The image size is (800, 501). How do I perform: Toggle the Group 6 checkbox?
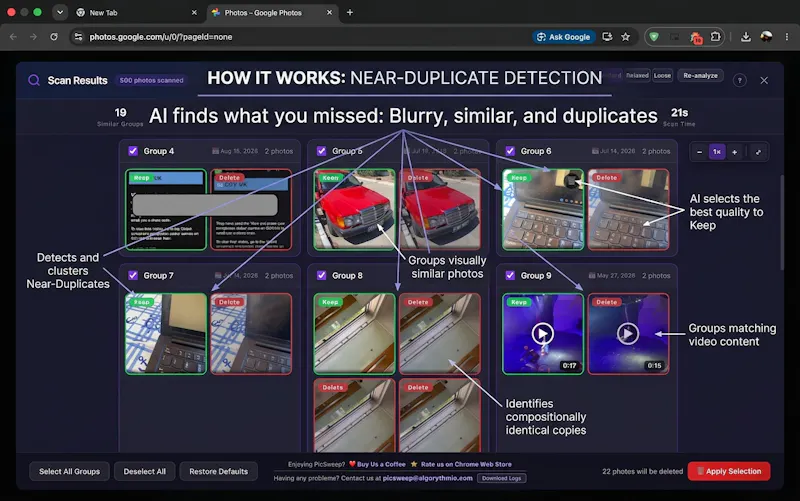point(510,151)
